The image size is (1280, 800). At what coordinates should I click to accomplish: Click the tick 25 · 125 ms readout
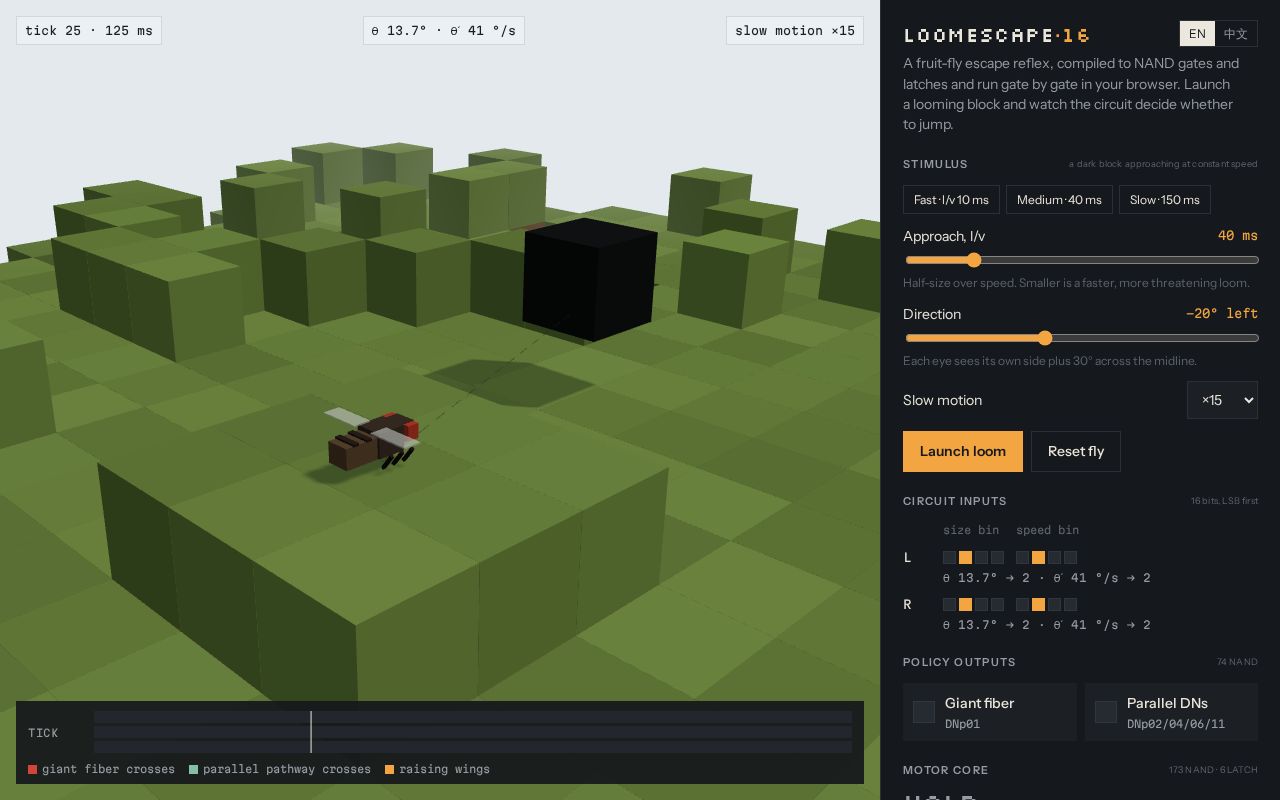point(89,30)
